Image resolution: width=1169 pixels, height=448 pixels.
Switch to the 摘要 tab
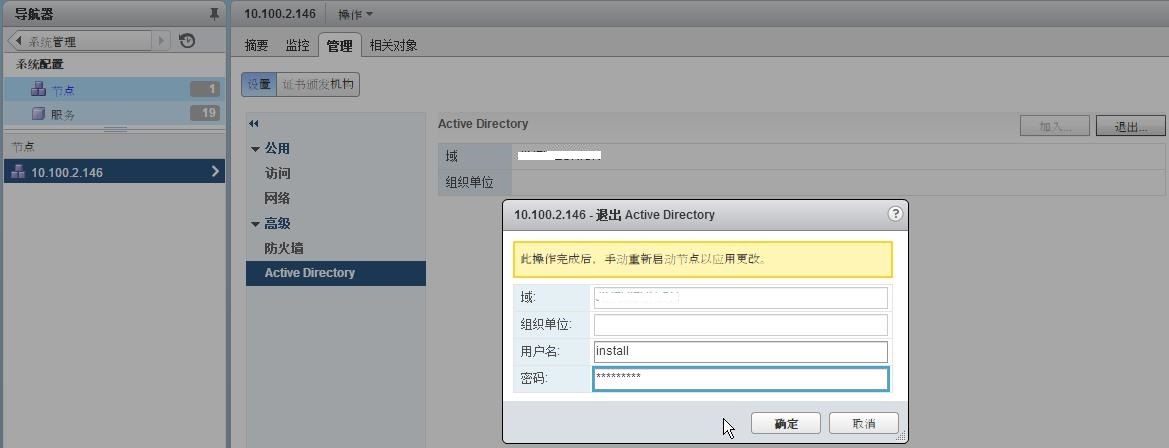coord(256,45)
